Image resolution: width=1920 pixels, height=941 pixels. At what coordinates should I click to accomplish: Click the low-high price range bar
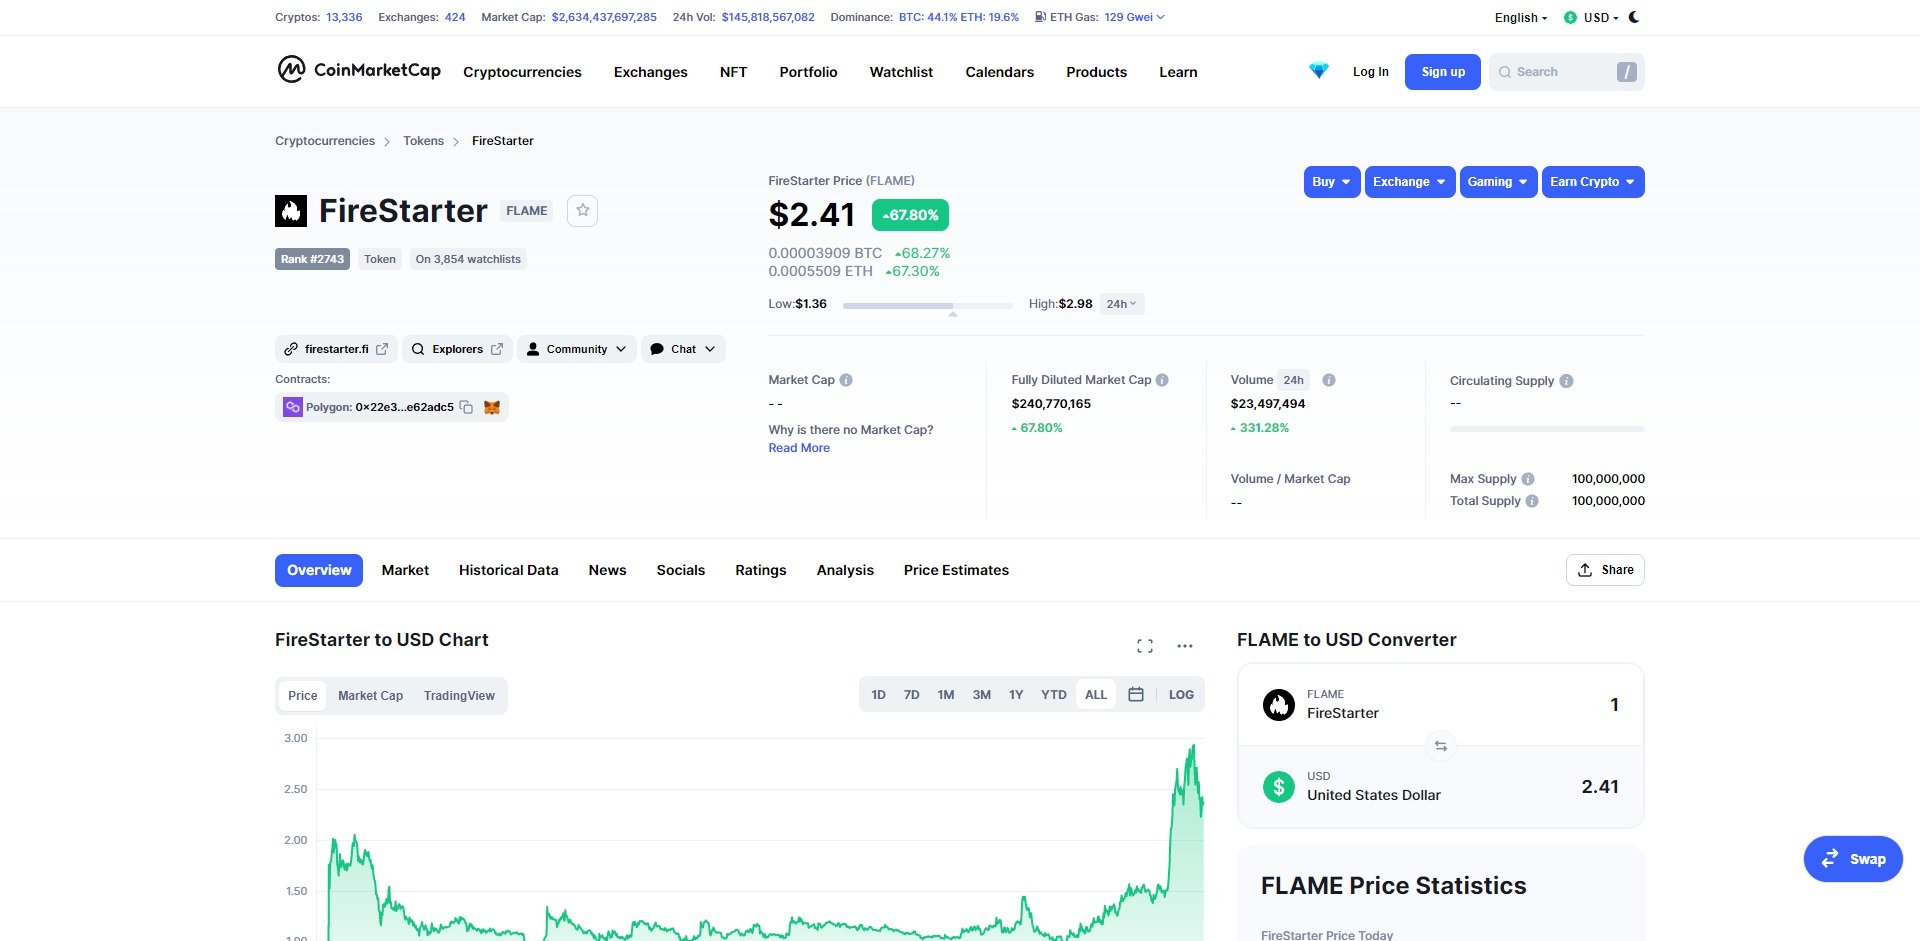pos(927,305)
